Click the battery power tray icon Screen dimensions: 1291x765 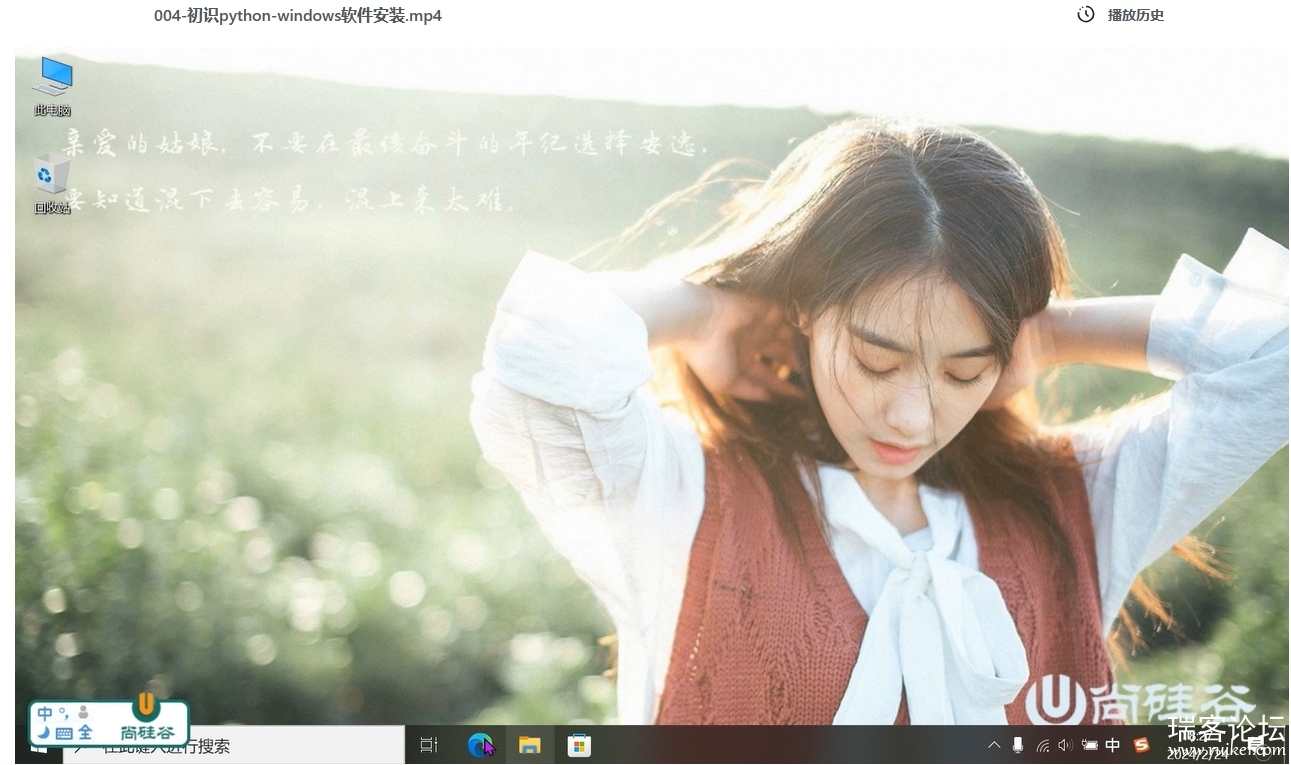pos(1088,745)
